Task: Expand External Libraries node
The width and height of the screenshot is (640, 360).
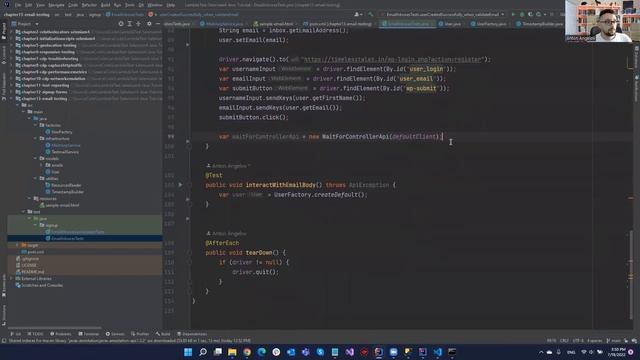Action: point(12,279)
